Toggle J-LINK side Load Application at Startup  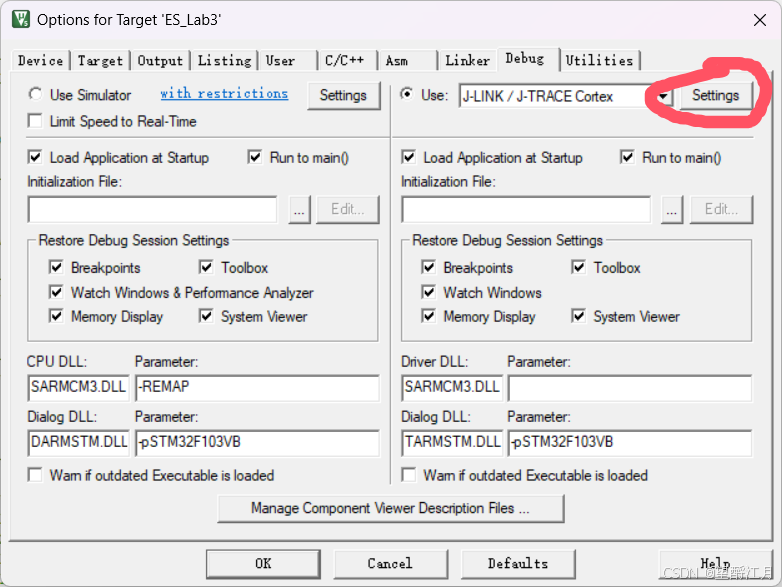pos(408,157)
